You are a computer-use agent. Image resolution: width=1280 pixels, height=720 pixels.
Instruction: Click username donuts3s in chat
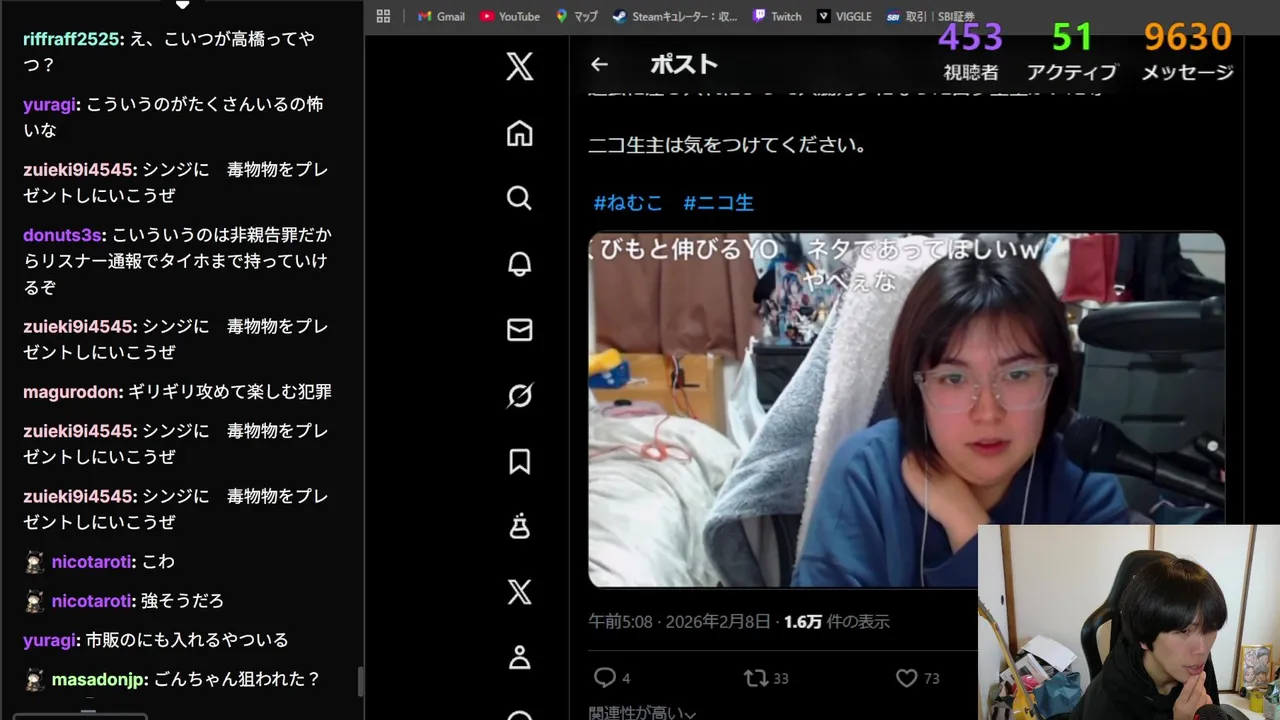pyautogui.click(x=63, y=235)
